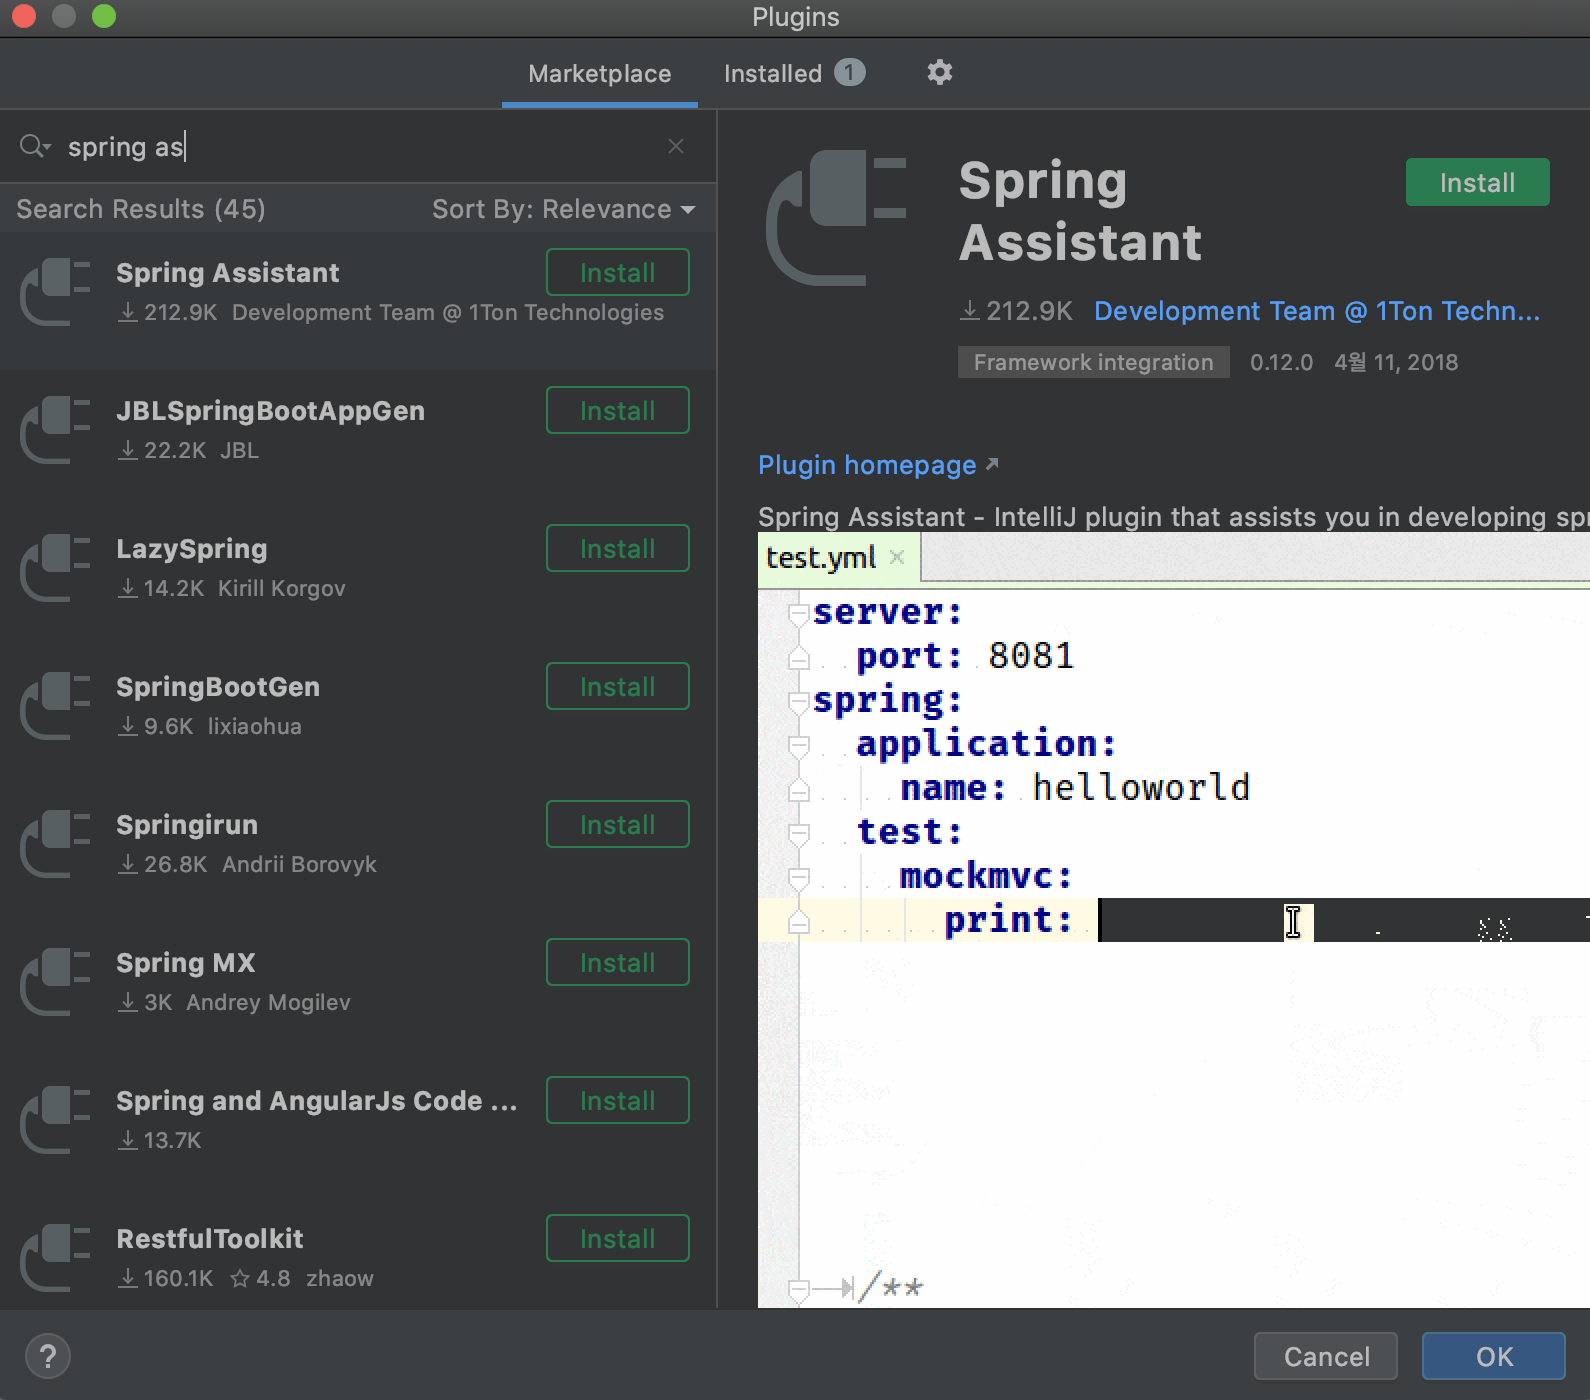Collapse the server node in yml preview
1590x1400 pixels.
(x=798, y=613)
